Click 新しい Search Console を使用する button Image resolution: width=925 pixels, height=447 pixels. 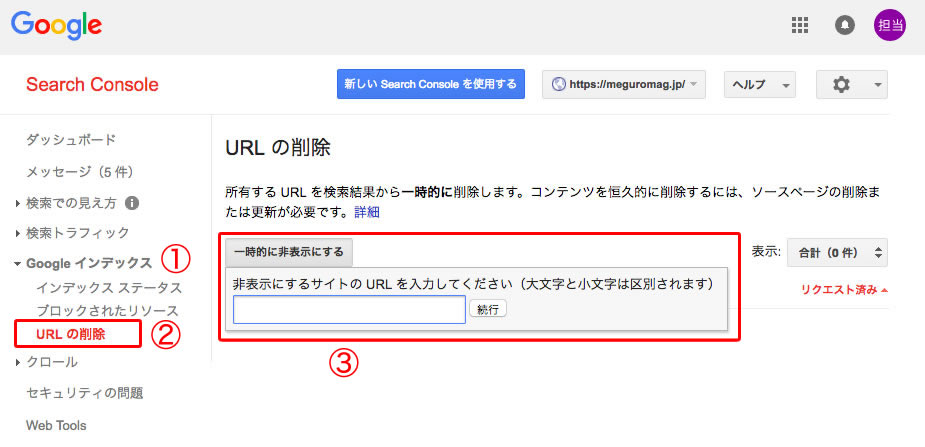(x=430, y=84)
